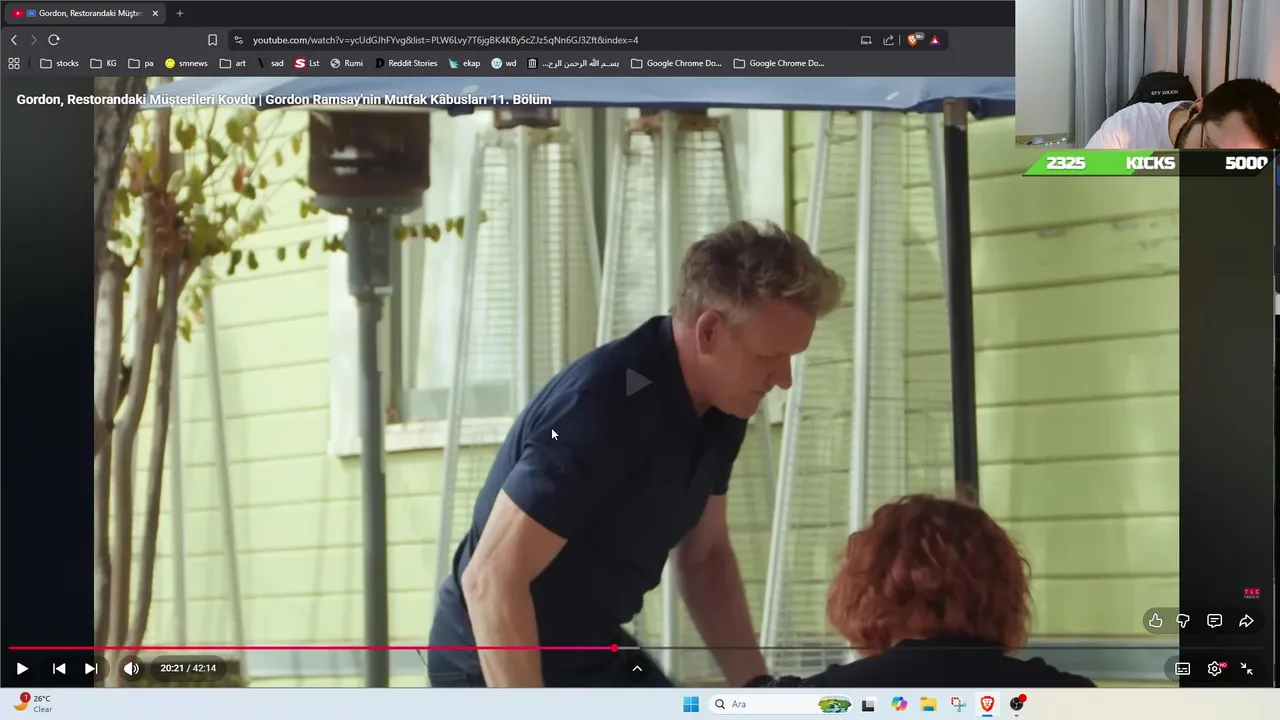Skip to the next video in playlist

pos(91,668)
